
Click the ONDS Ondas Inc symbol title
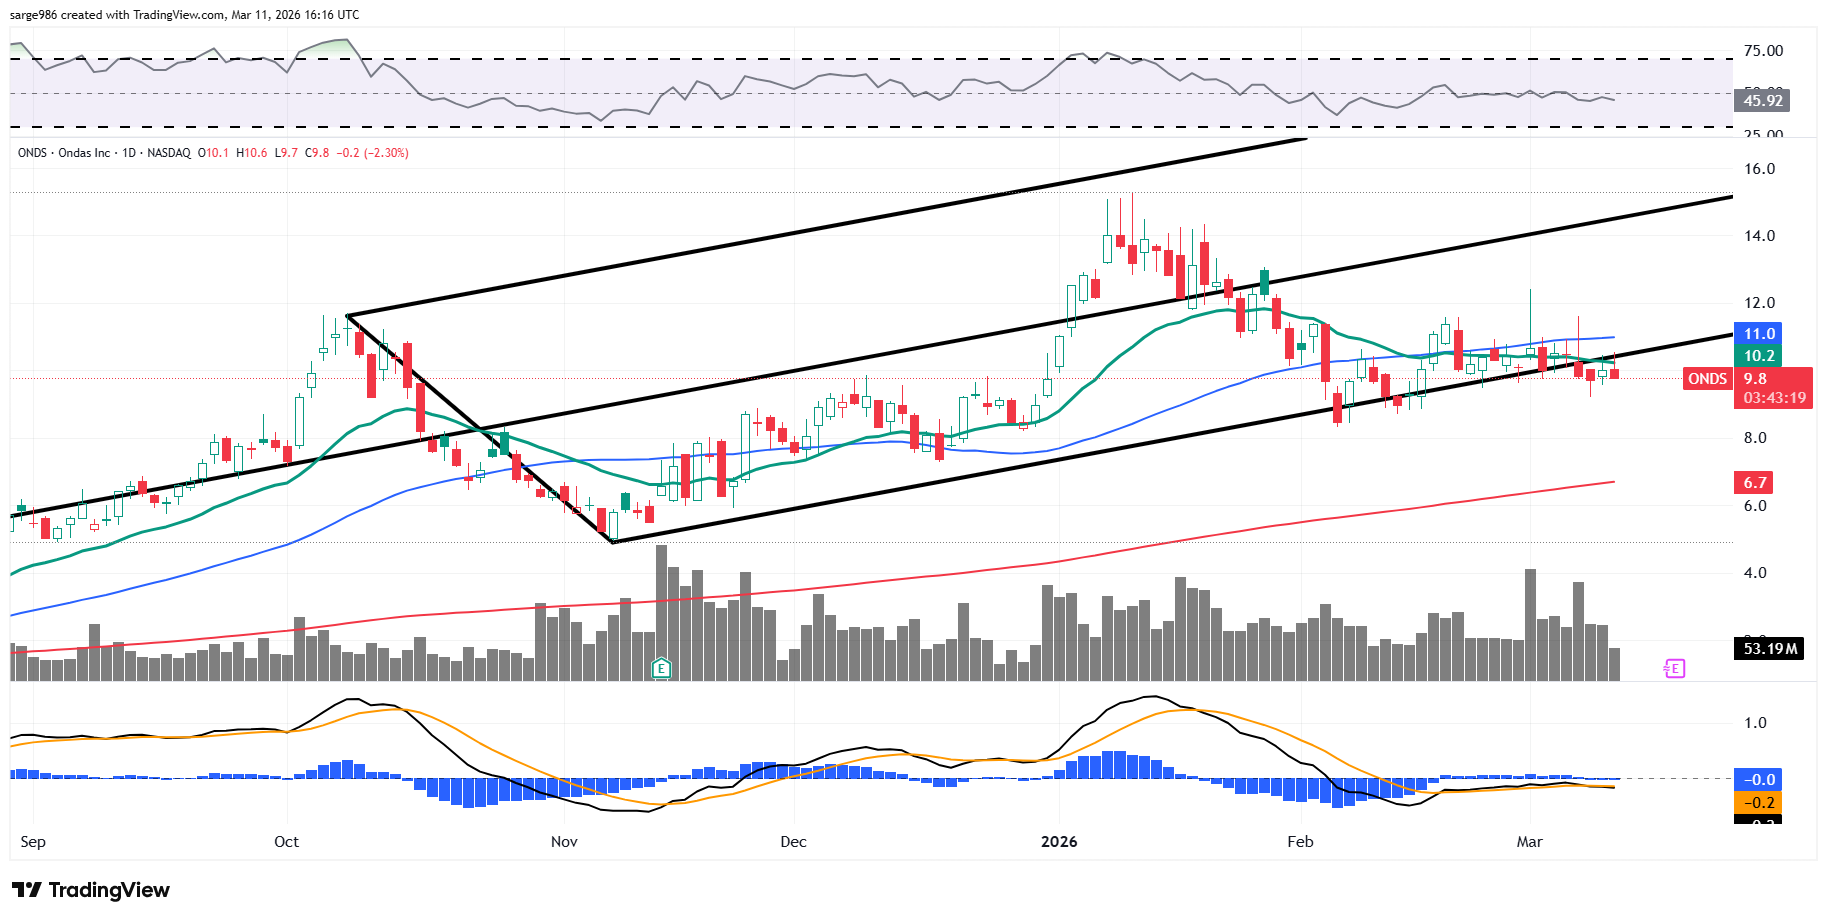(x=65, y=153)
